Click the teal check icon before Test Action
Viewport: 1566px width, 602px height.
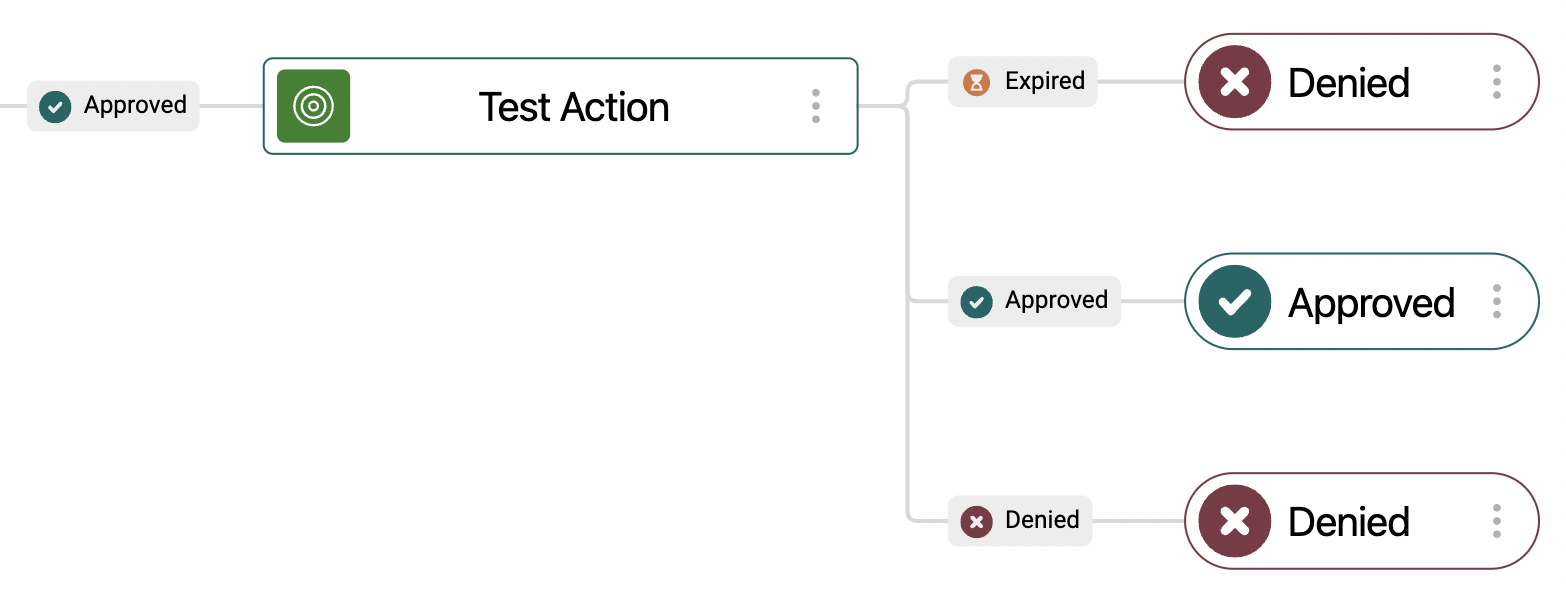click(55, 106)
